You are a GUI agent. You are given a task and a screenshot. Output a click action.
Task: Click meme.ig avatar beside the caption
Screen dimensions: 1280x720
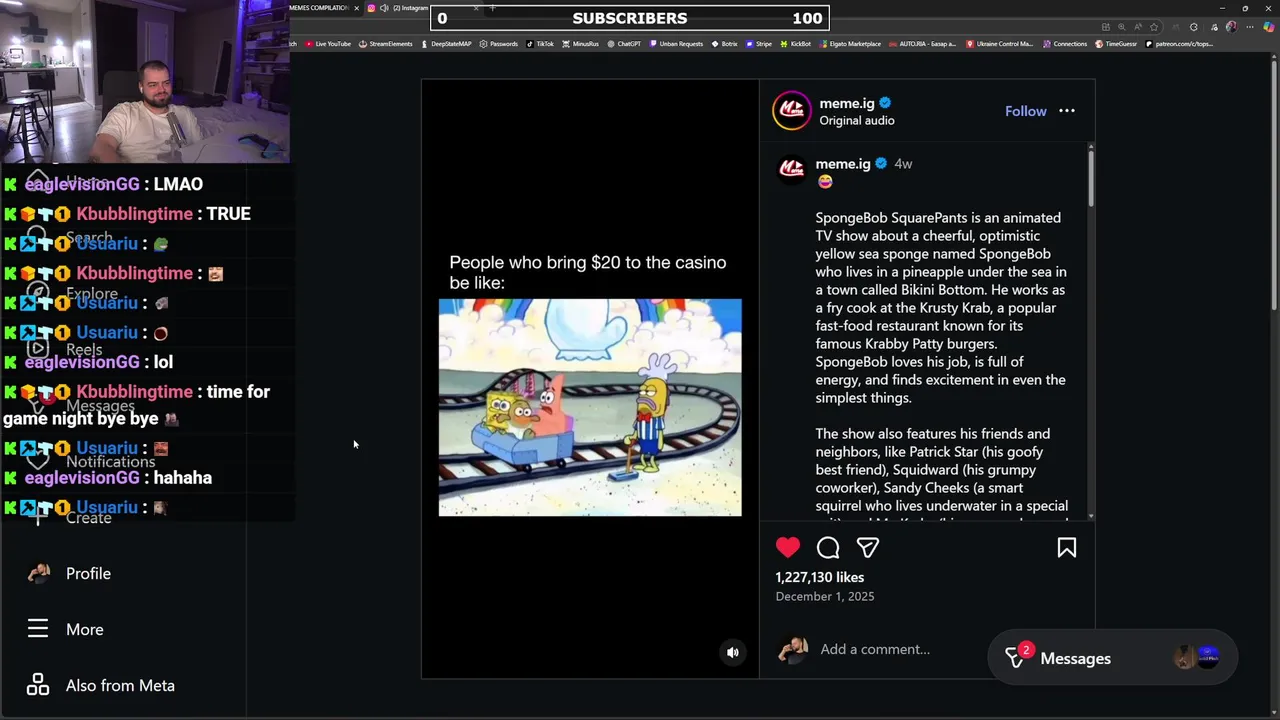792,168
